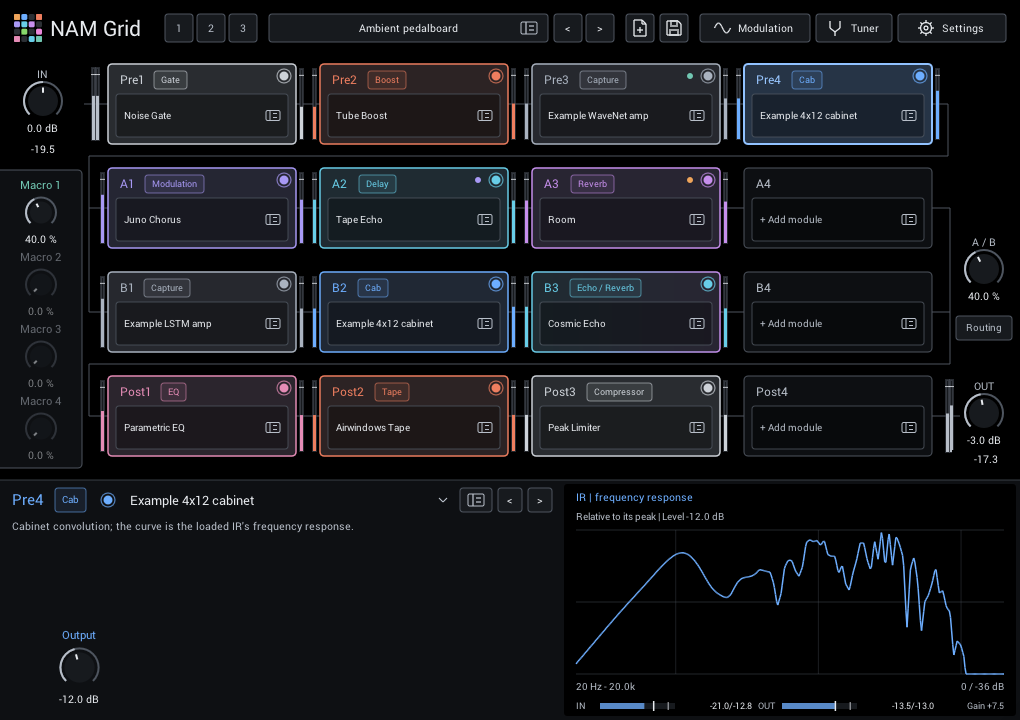Open browser icon for Noise Gate module
This screenshot has width=1020, height=720.
tap(273, 116)
